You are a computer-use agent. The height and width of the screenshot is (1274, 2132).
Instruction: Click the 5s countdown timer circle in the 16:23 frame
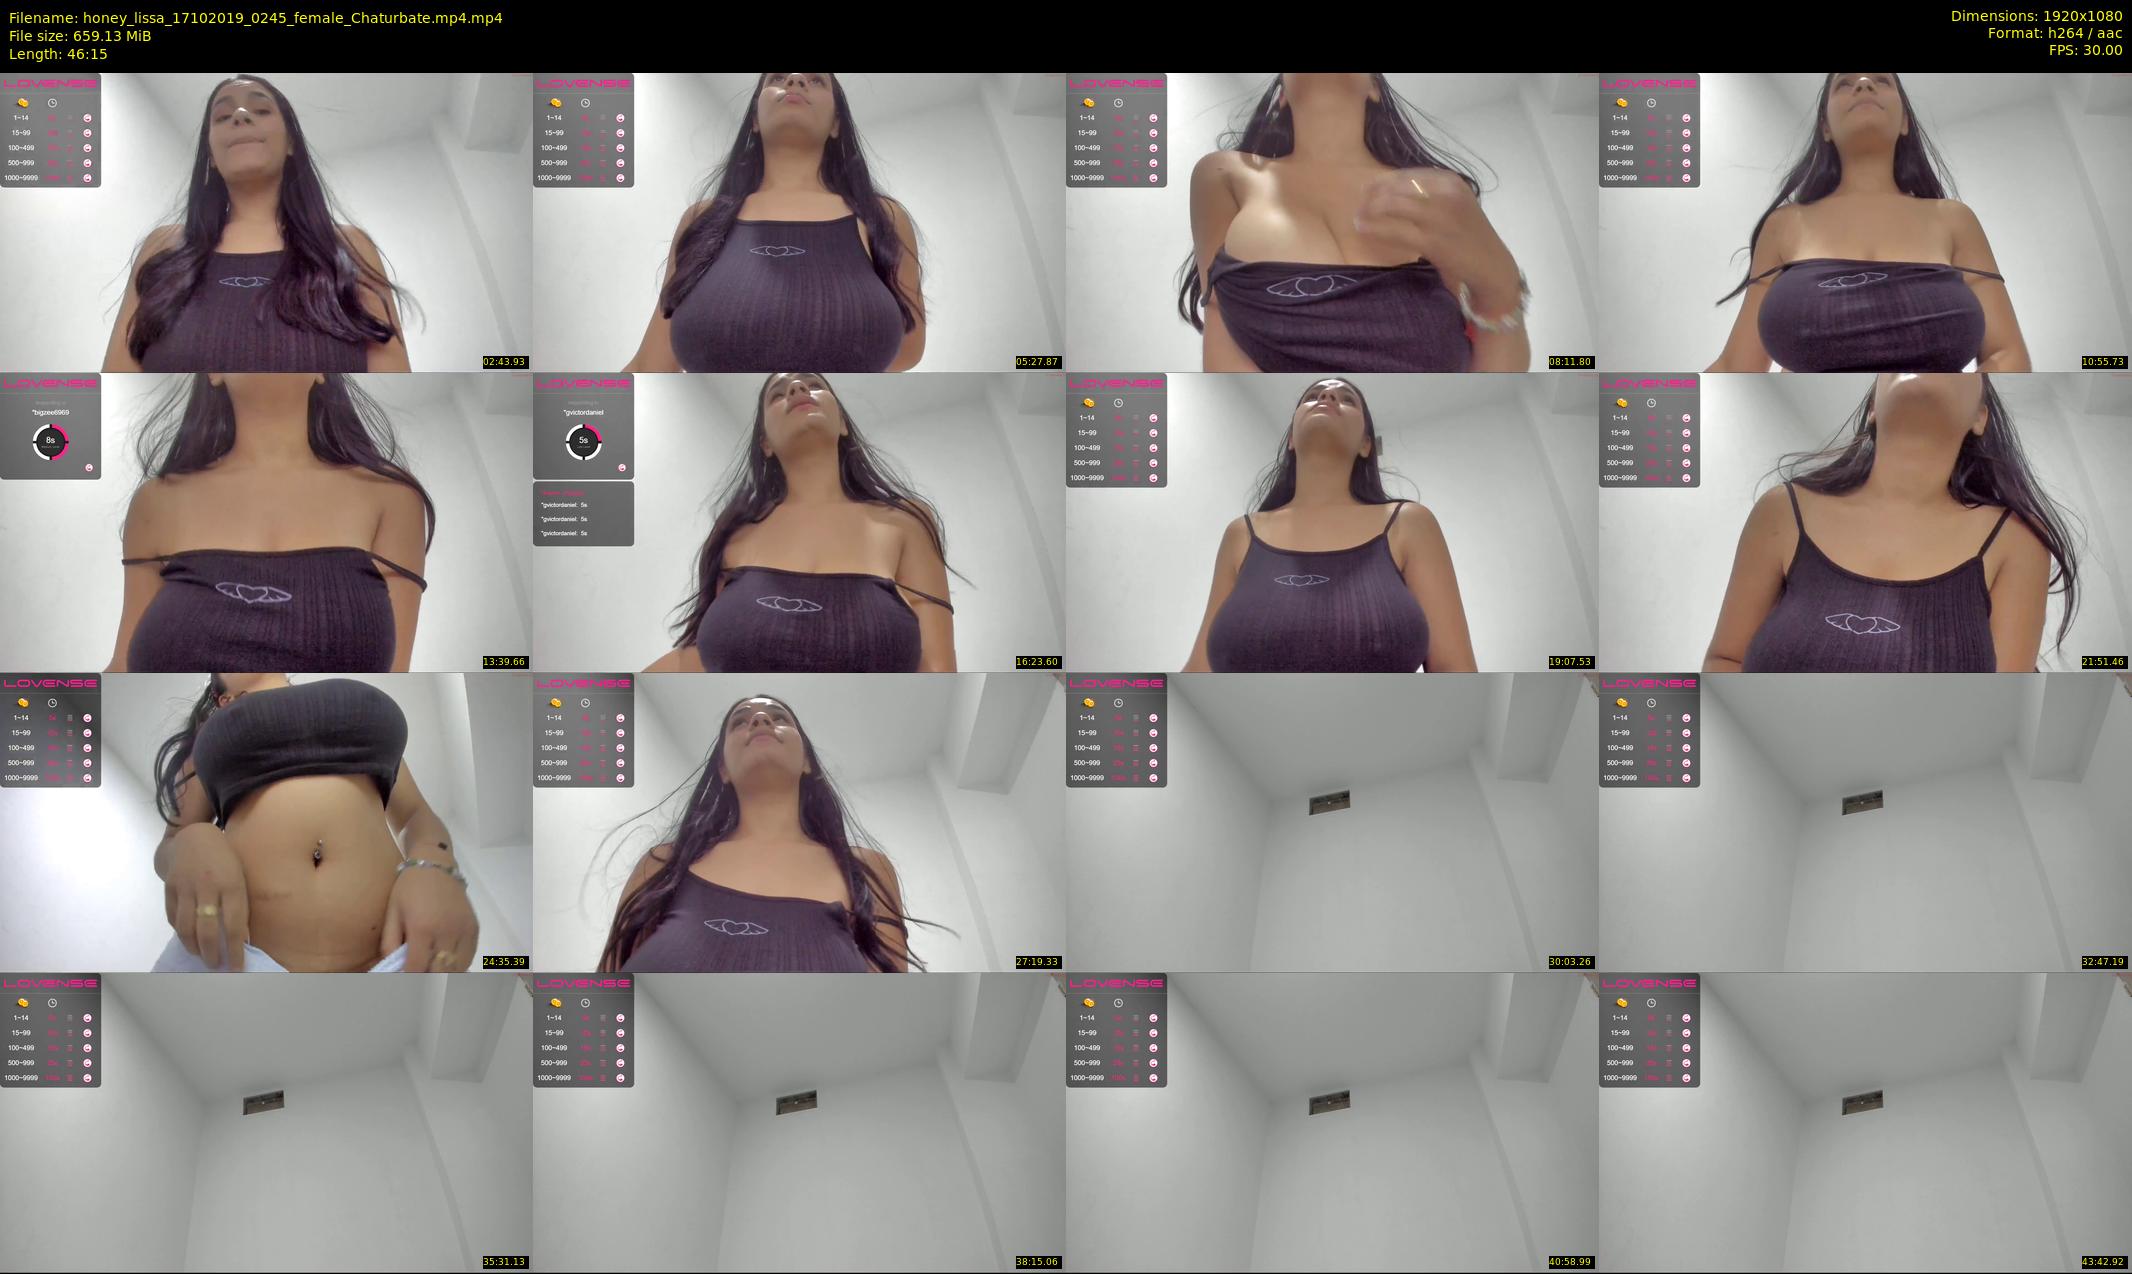(583, 441)
